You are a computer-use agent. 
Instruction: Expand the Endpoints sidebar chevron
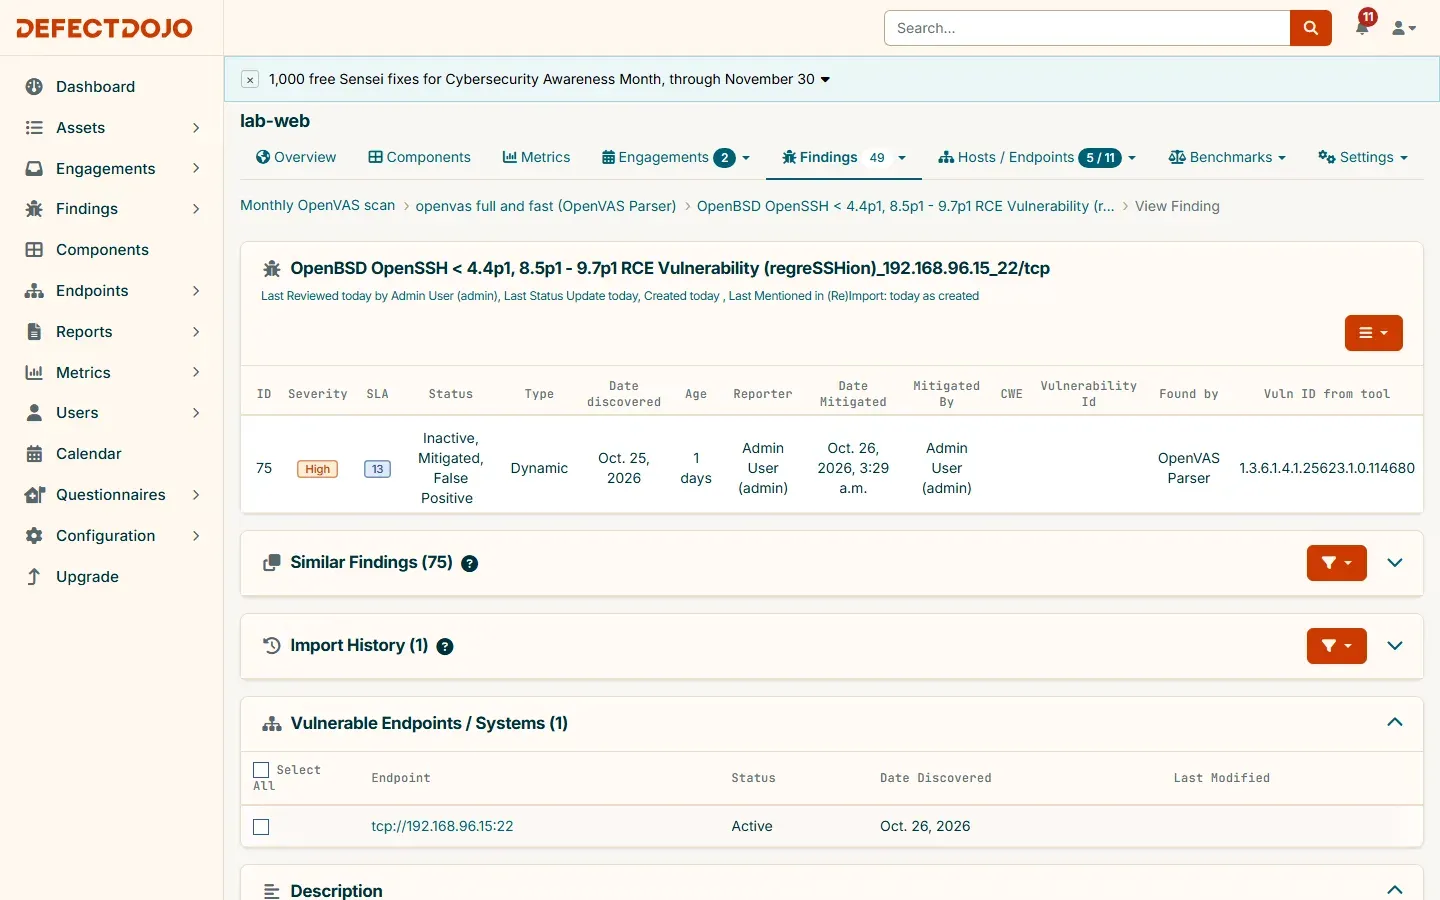pos(196,290)
